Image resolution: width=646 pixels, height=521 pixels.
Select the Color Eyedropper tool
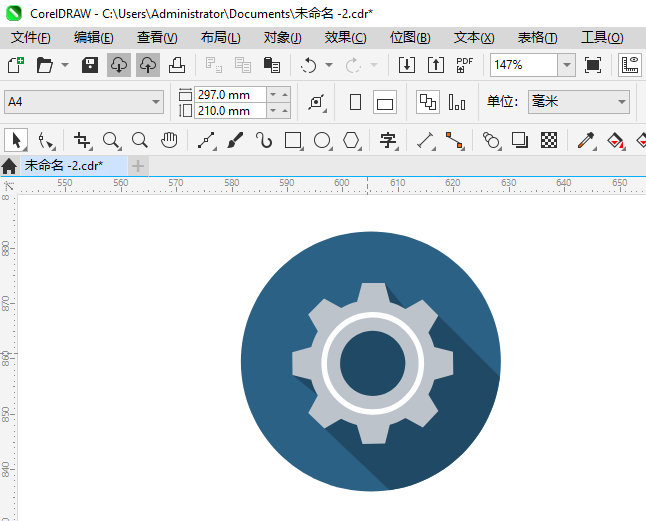tap(586, 140)
